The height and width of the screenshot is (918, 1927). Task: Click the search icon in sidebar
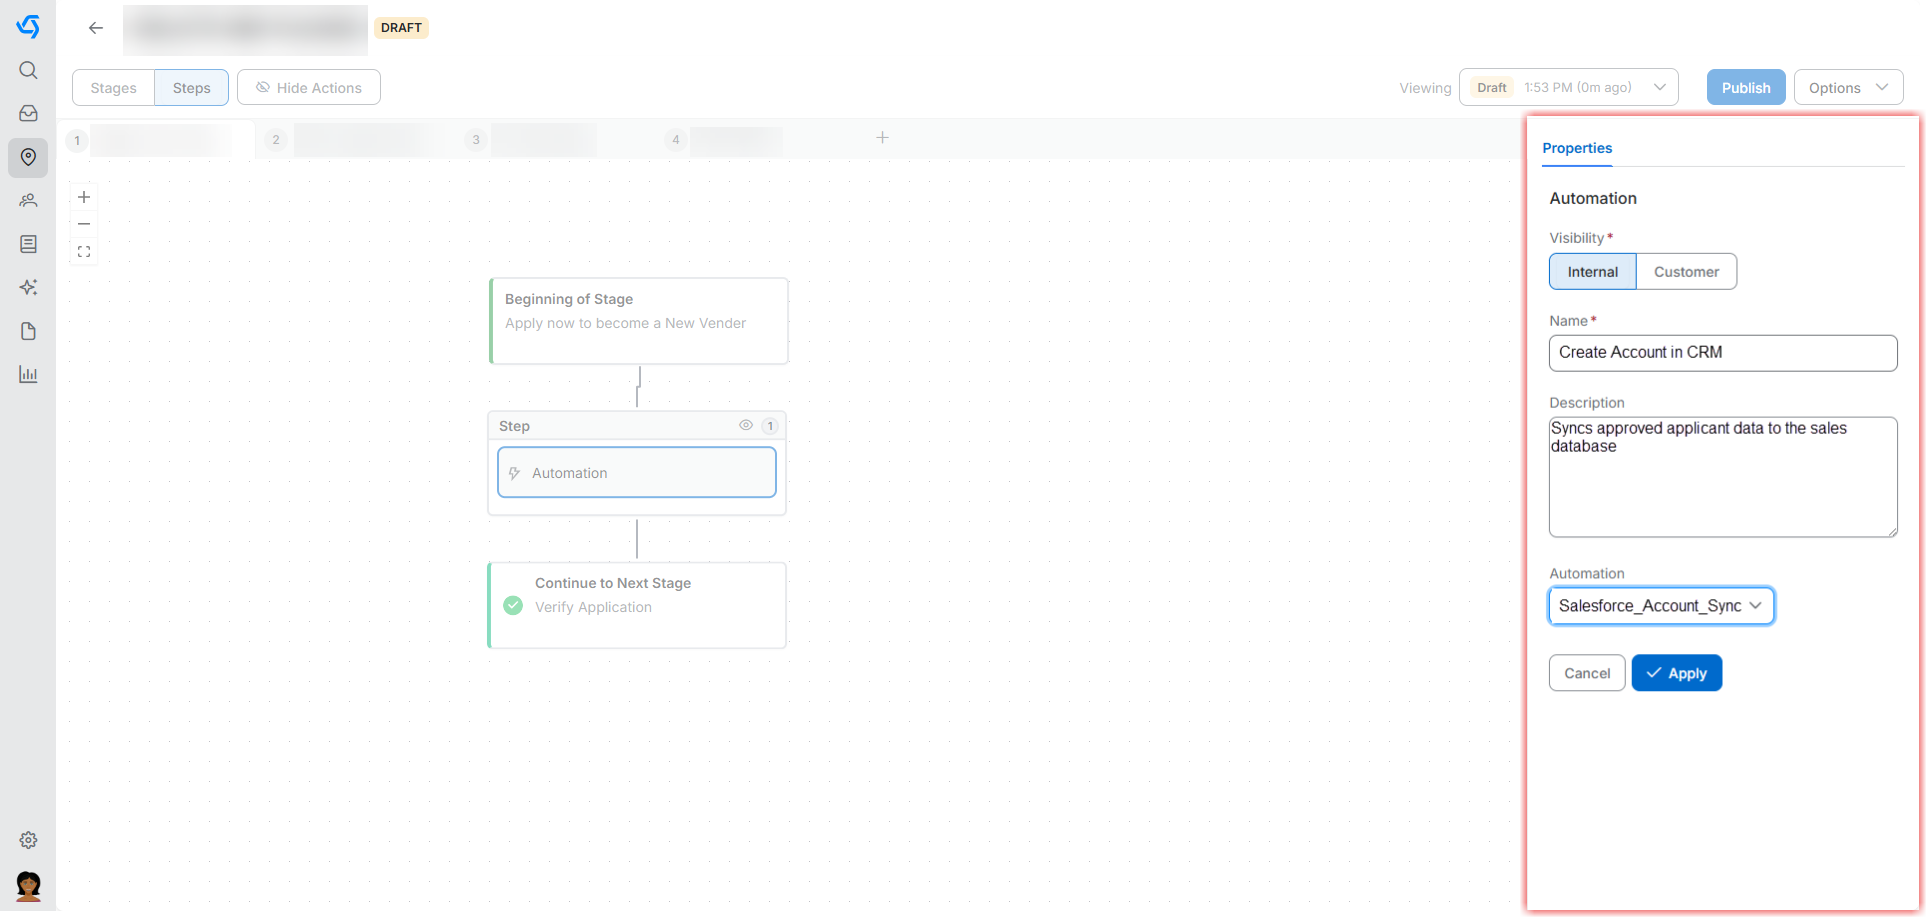click(28, 70)
